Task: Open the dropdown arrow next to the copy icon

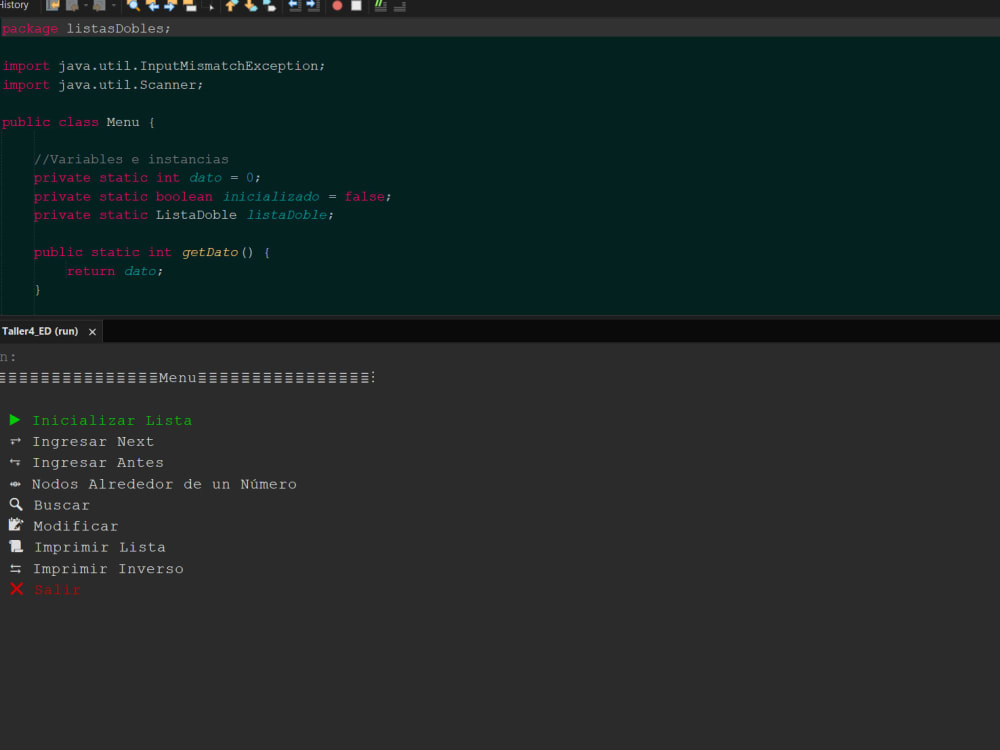Action: (x=86, y=6)
